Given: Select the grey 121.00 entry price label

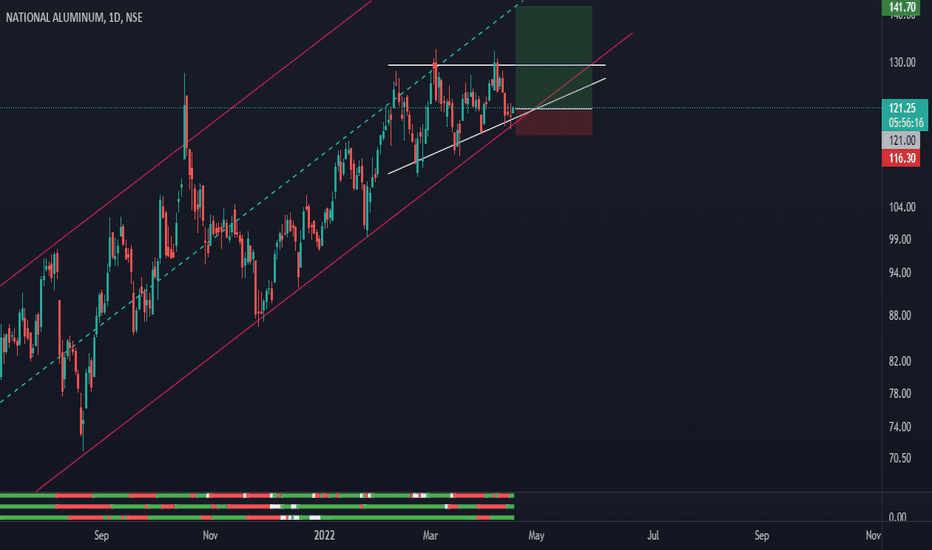Looking at the screenshot, I should [x=901, y=141].
